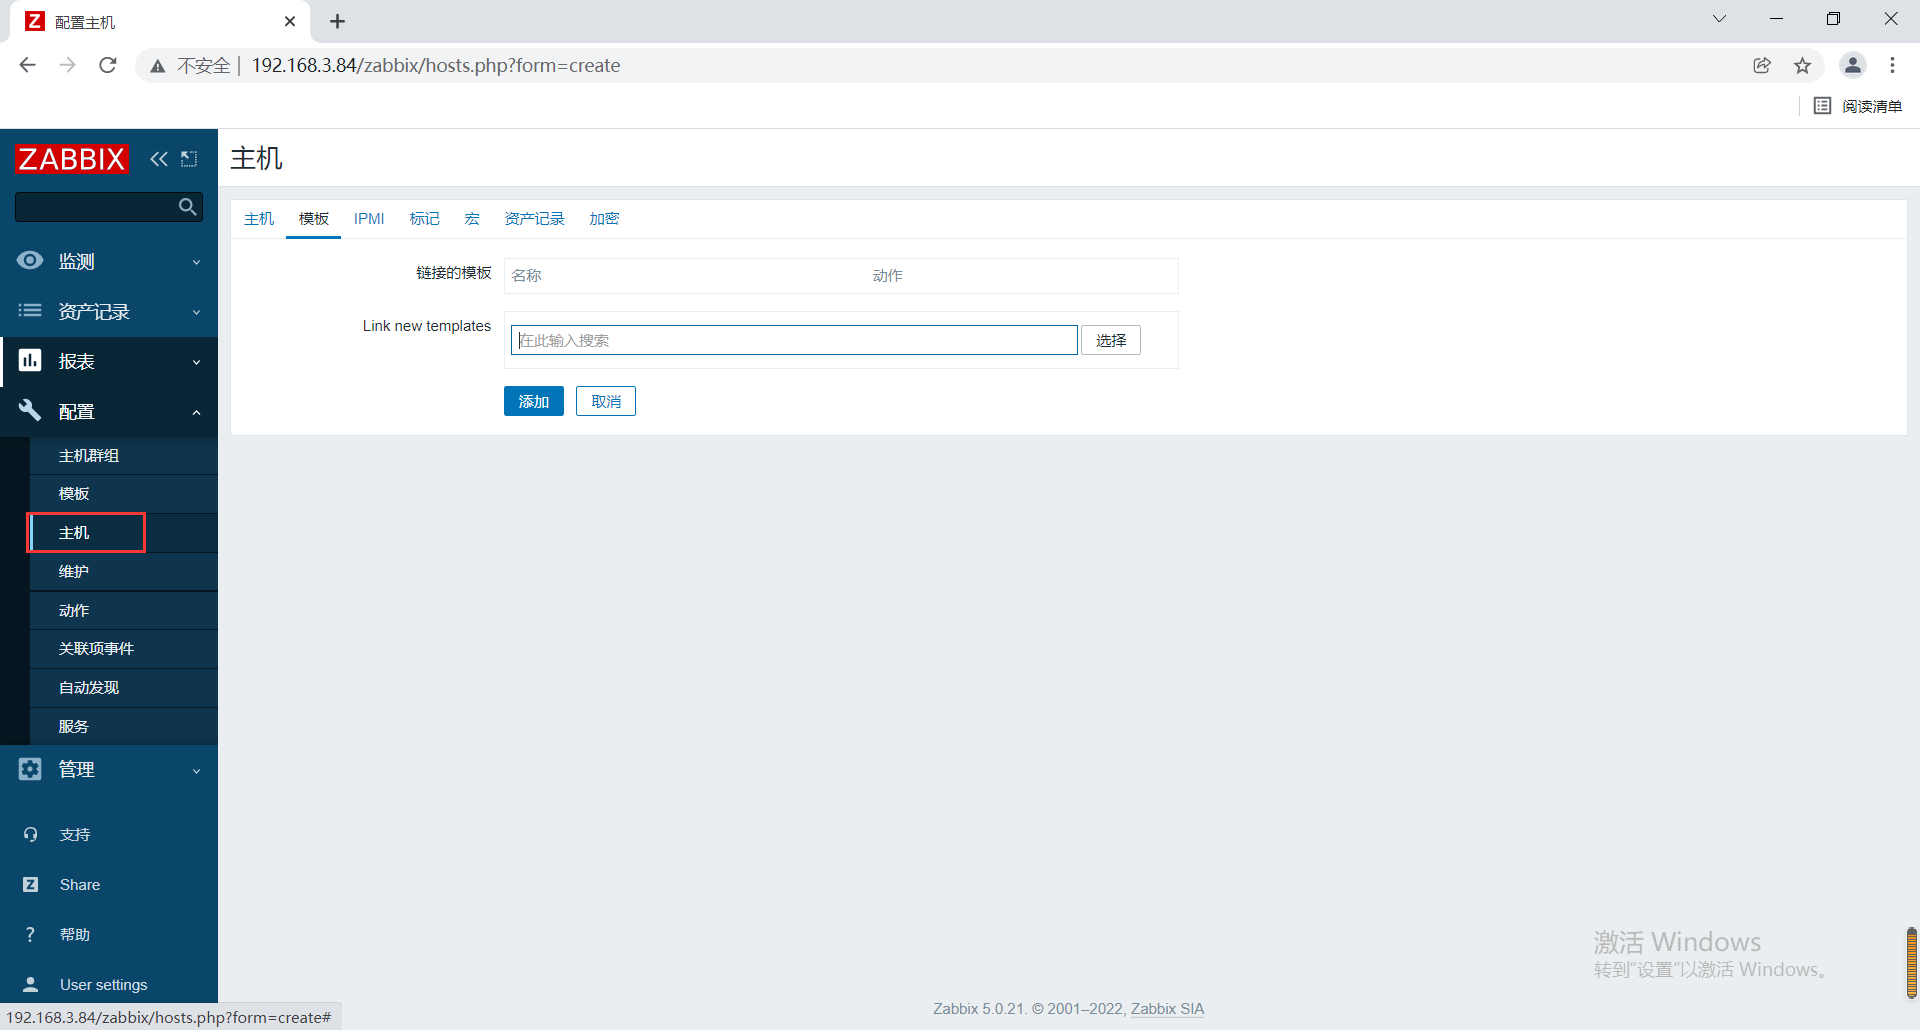Click the eye icon for 监测
This screenshot has height=1030, width=1920.
coord(30,261)
